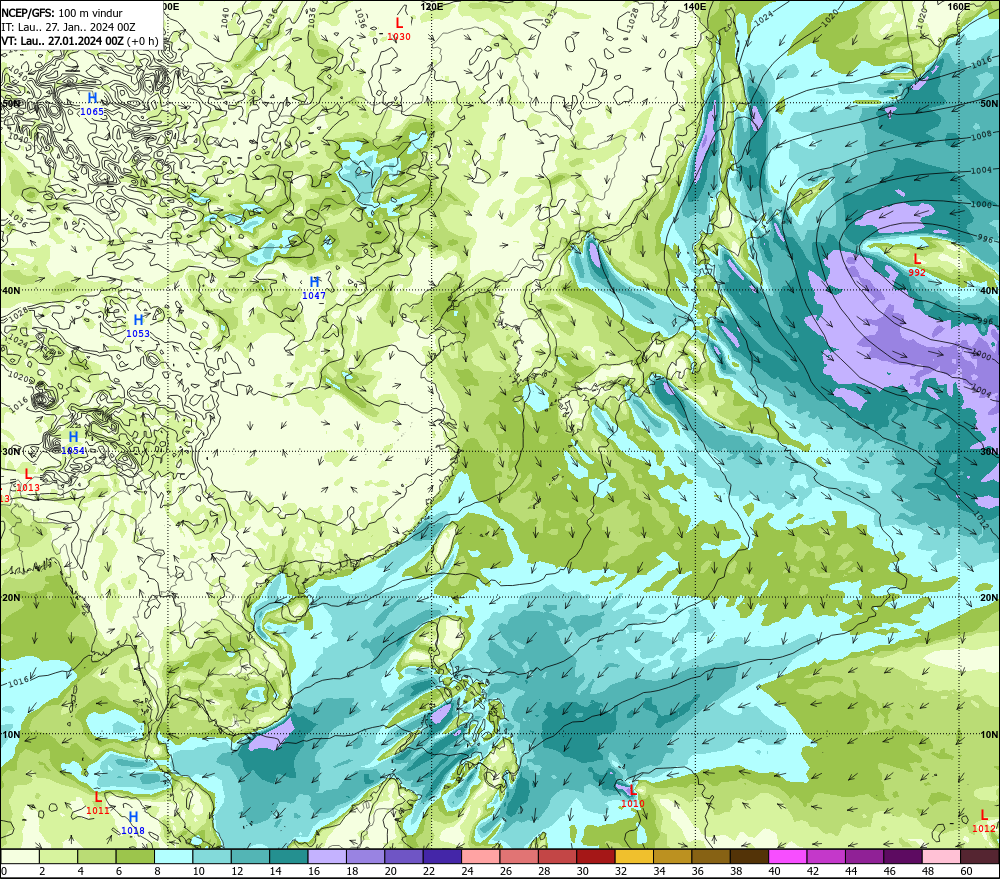The width and height of the screenshot is (1000, 879).
Task: Pick the maroon 60+ legend swatch
Action: point(980,857)
